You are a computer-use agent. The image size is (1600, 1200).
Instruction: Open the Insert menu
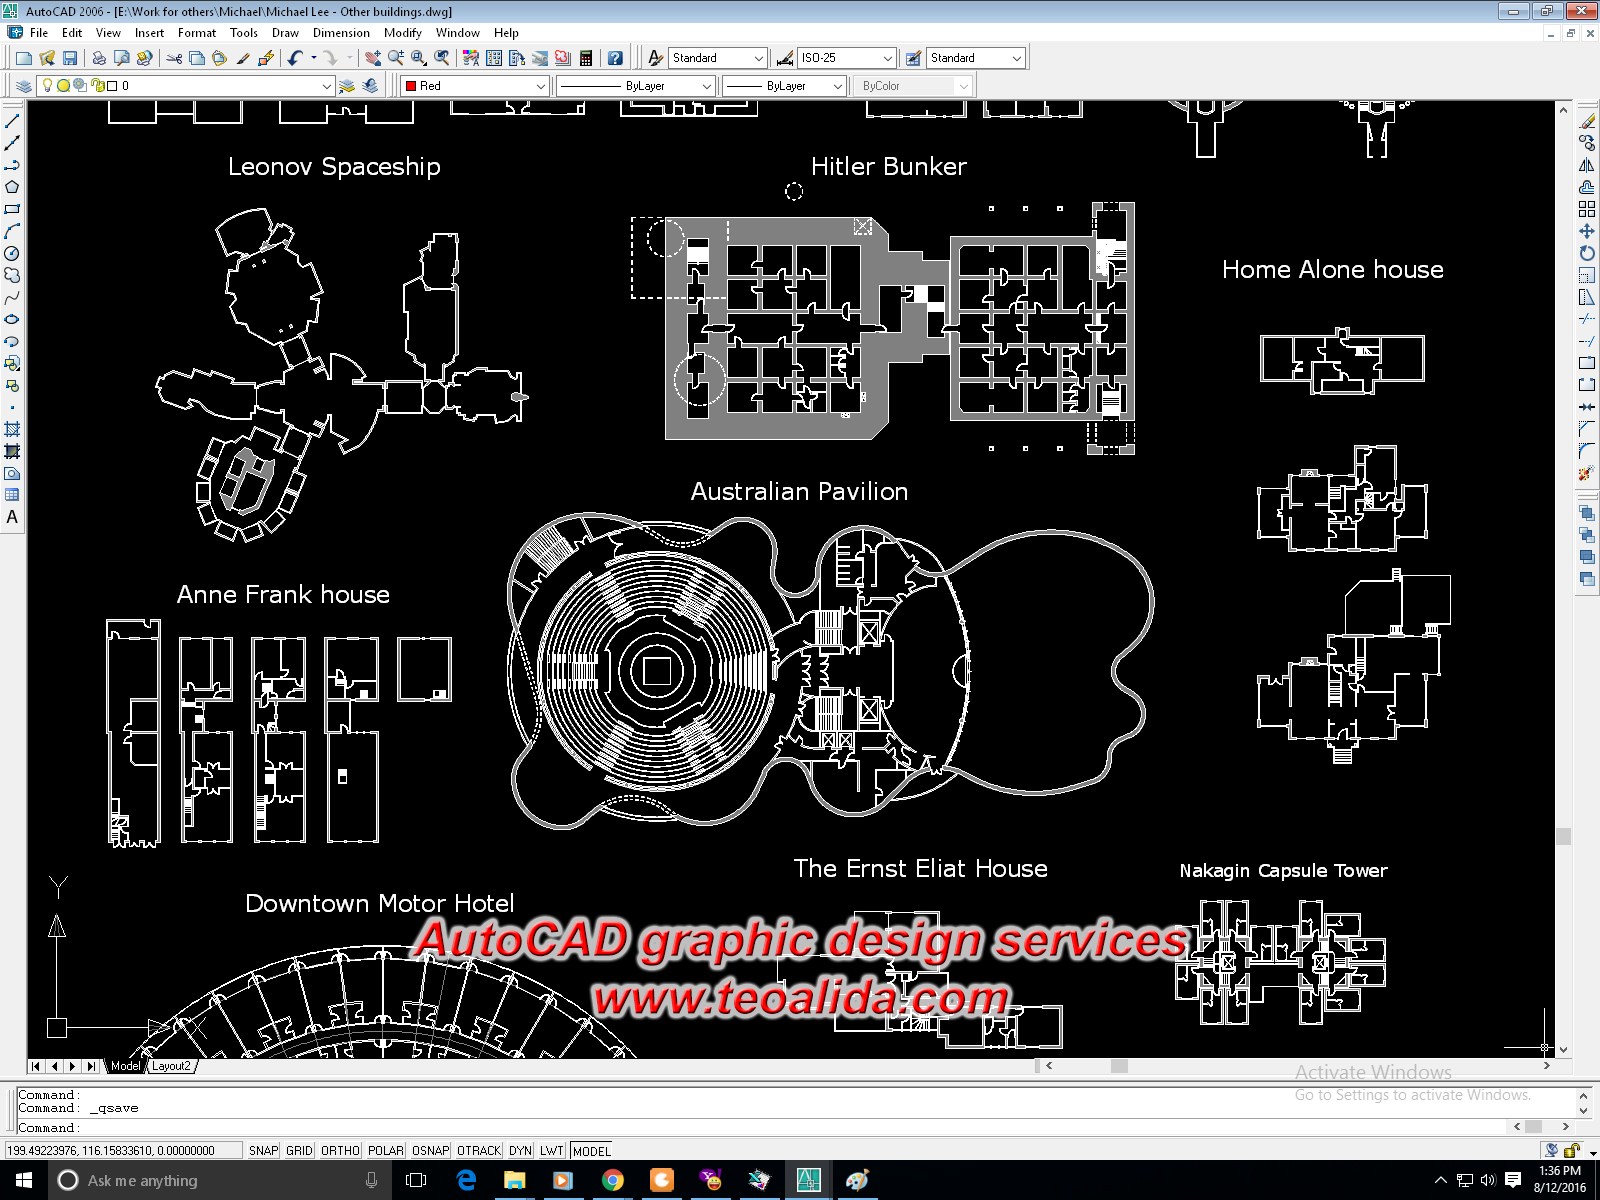(149, 33)
